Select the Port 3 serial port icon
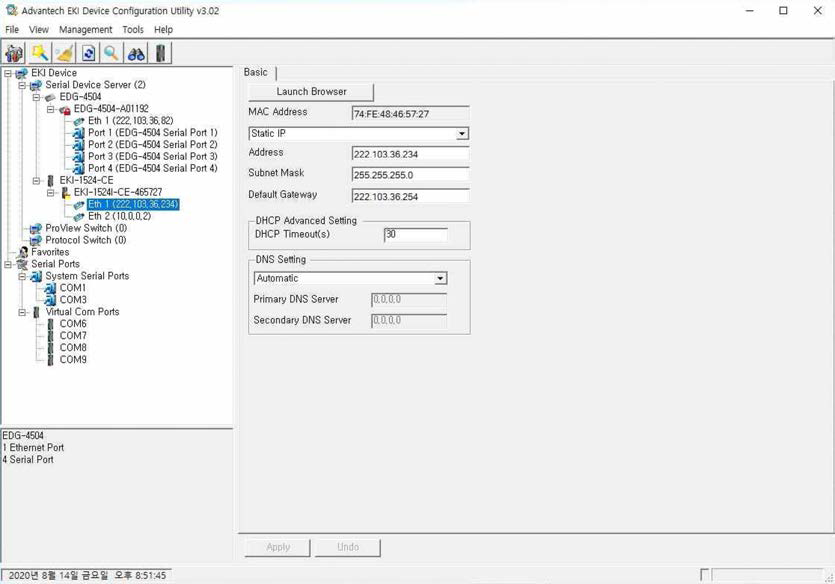Screen dimensions: 835x584 pyautogui.click(x=79, y=157)
